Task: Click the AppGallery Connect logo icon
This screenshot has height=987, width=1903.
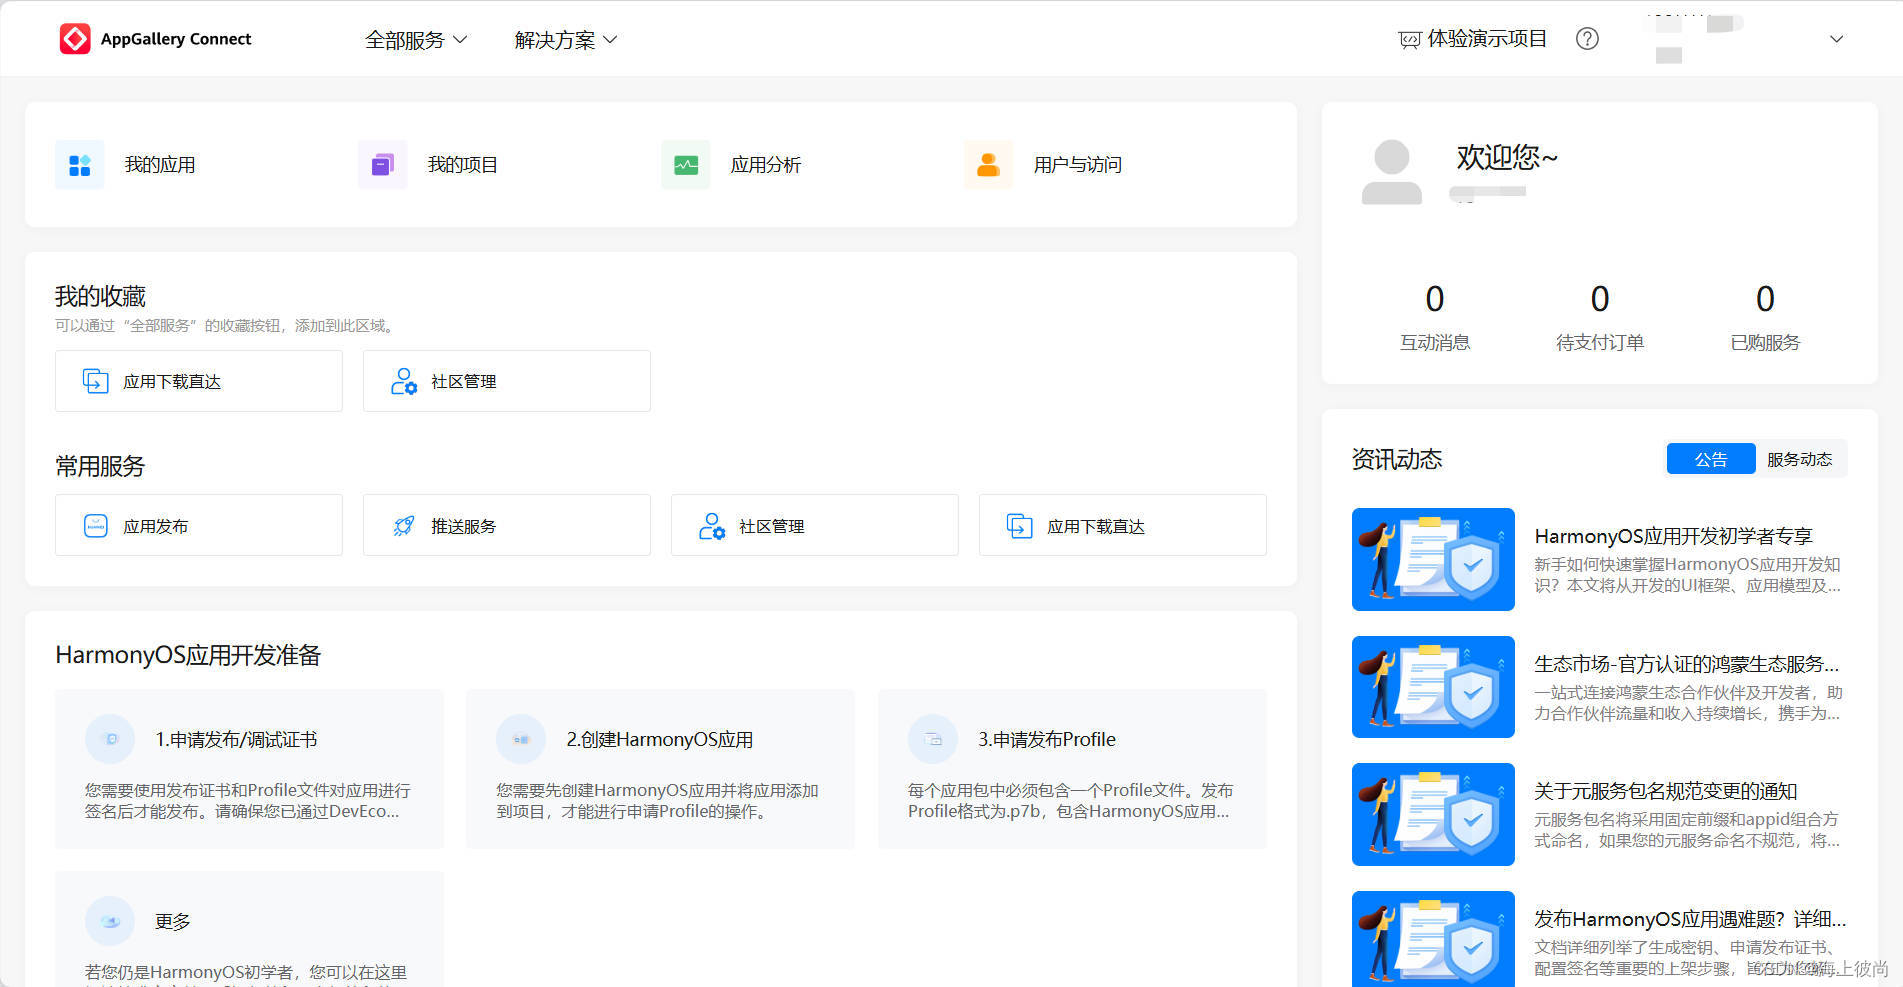Action: [x=75, y=39]
